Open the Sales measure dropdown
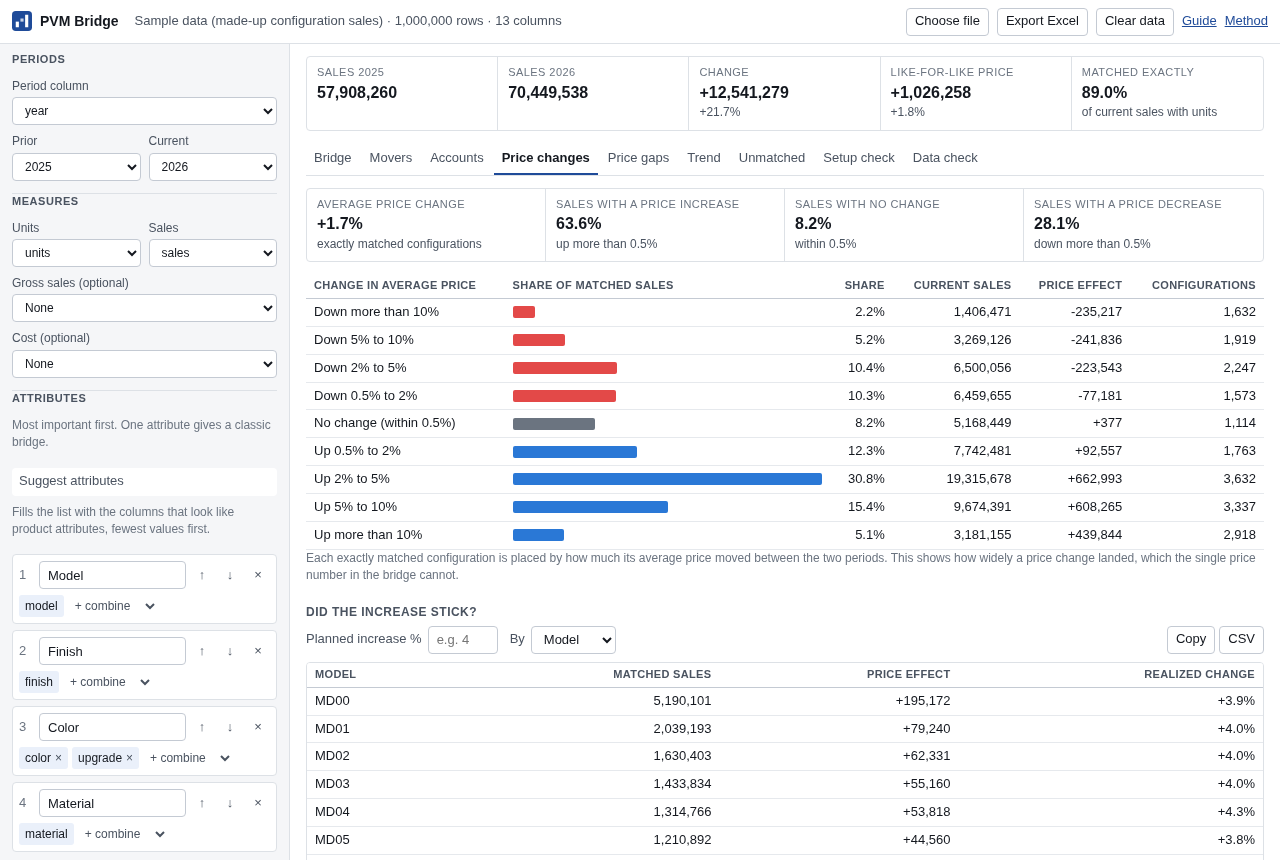 tap(213, 253)
